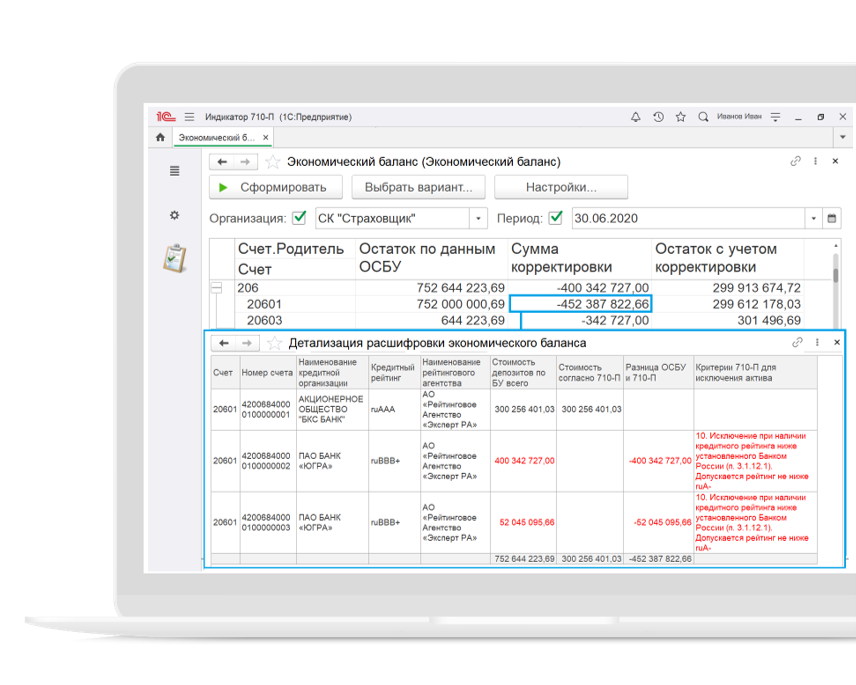Viewport: 856px width, 685px height.
Task: Navigate back in Детализация расшифровки window
Action: (x=224, y=343)
